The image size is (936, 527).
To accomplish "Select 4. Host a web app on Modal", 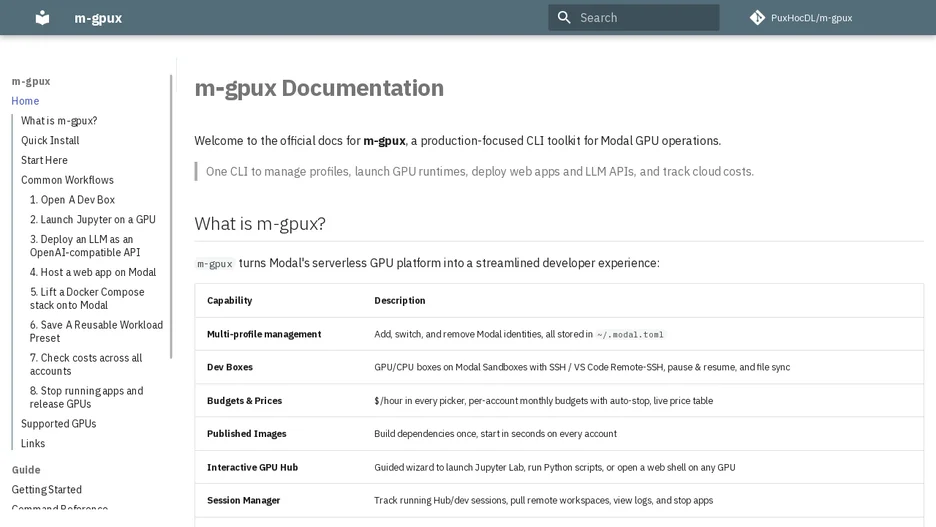I will (x=93, y=272).
